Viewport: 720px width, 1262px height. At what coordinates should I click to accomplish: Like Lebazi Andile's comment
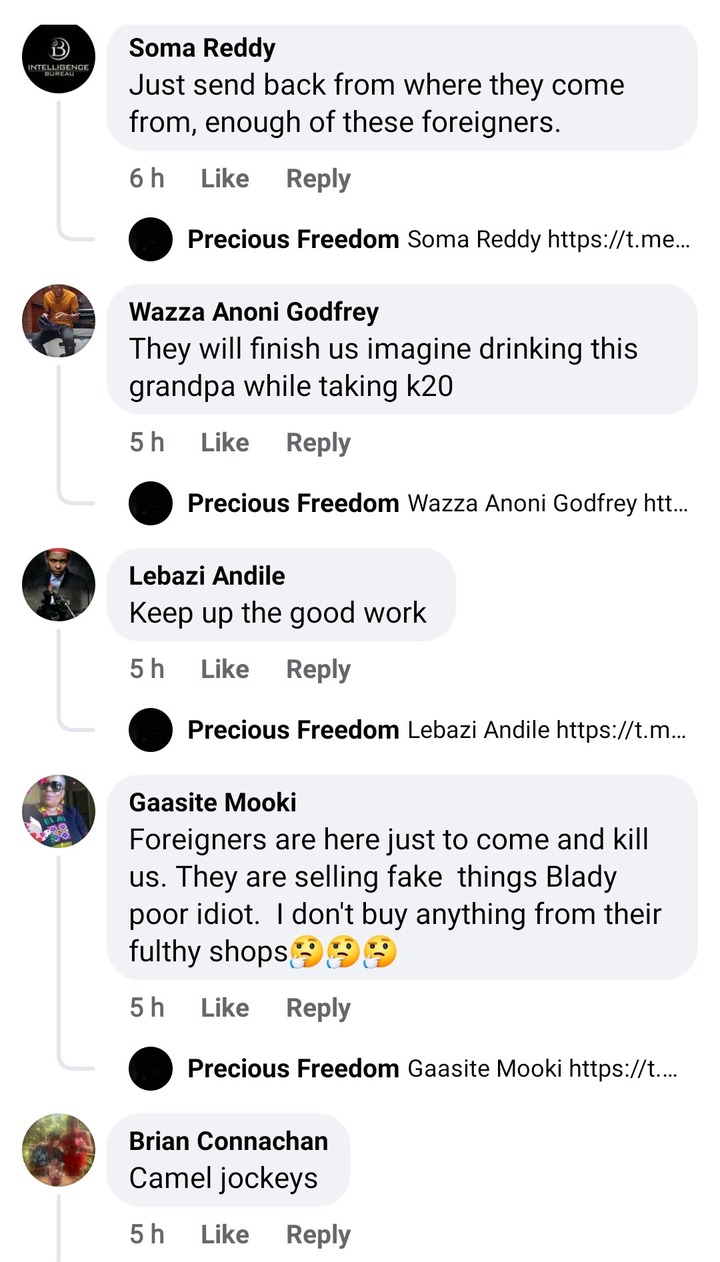coord(224,669)
